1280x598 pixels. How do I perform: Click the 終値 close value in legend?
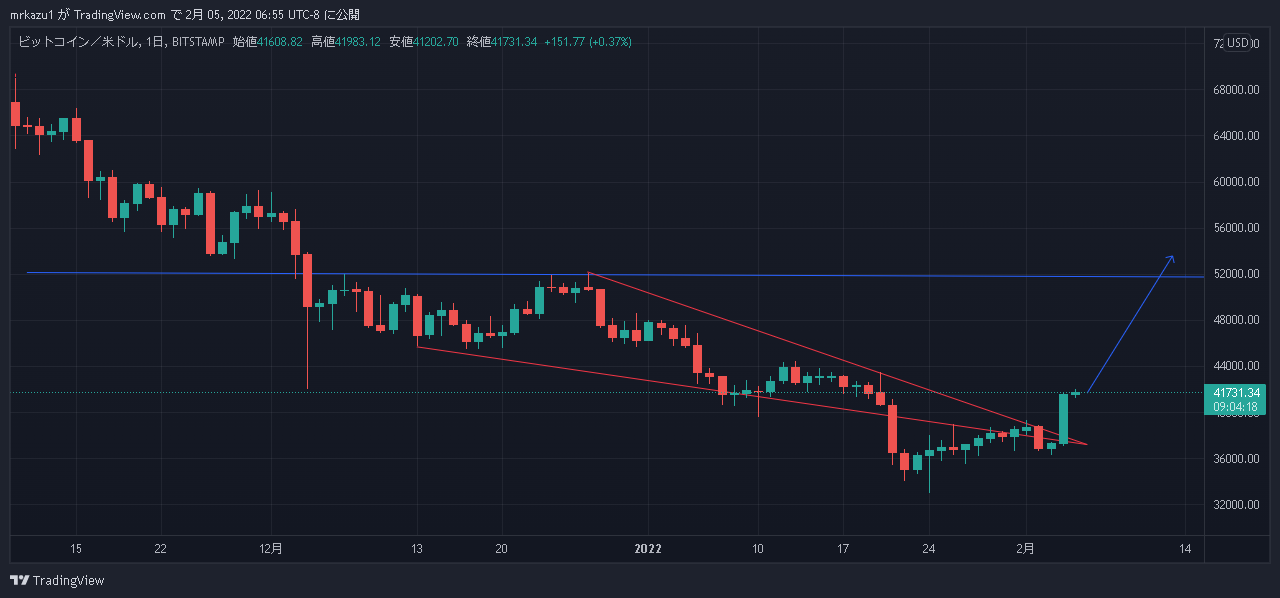[x=514, y=42]
